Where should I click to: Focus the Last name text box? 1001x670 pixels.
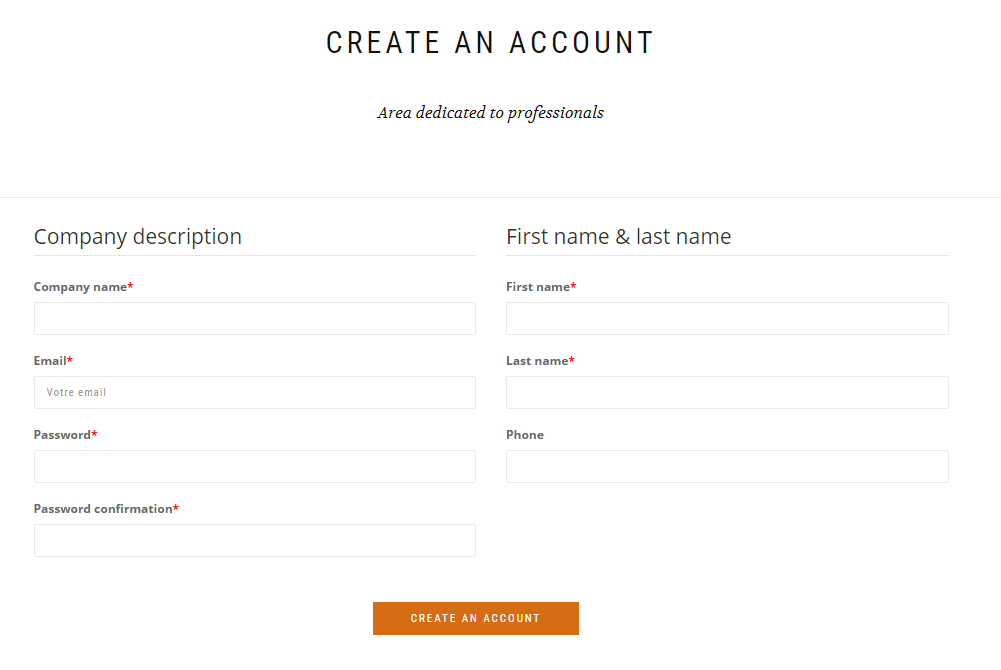(727, 393)
